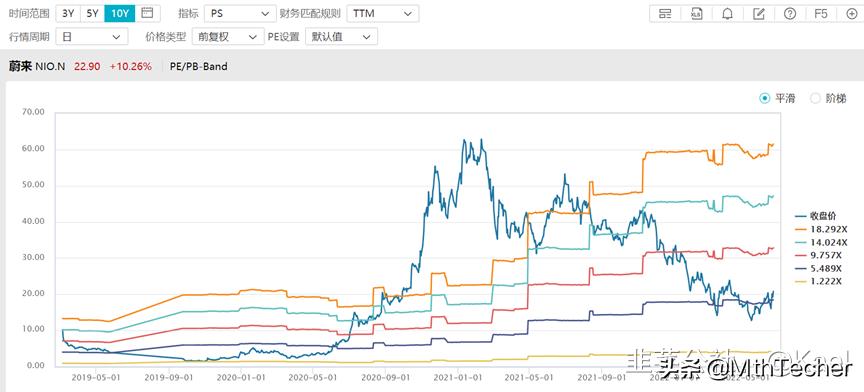Open the alert bell notification icon
The image size is (864, 392).
pos(728,14)
